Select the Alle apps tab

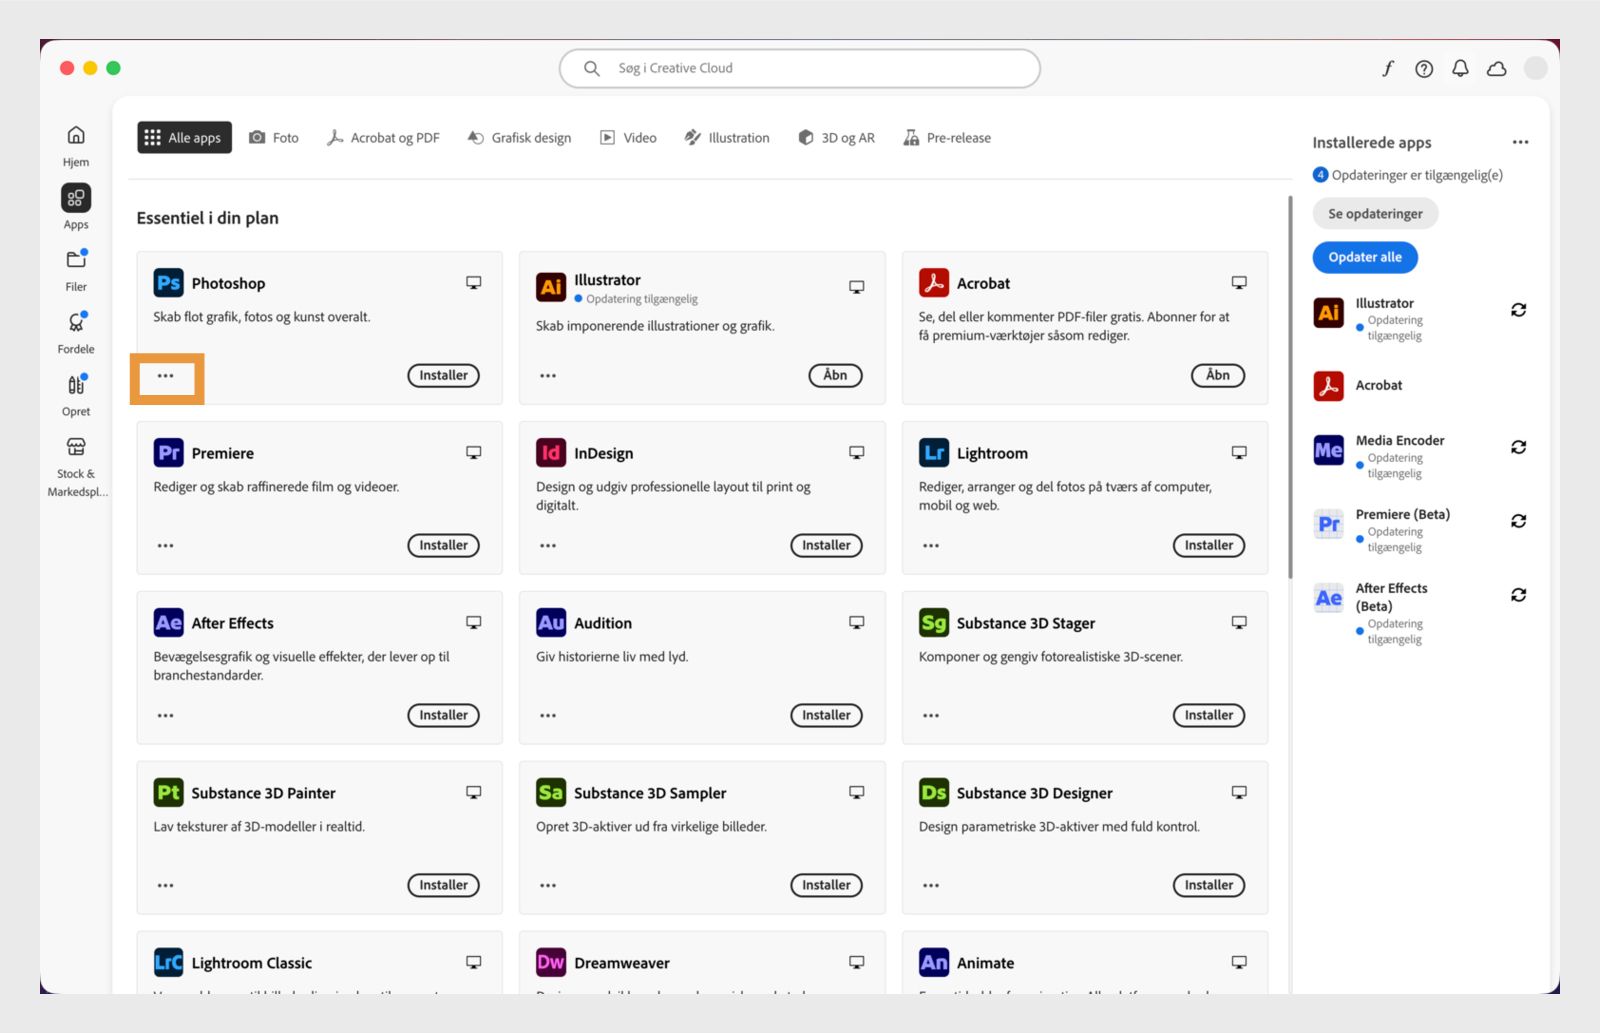(185, 138)
